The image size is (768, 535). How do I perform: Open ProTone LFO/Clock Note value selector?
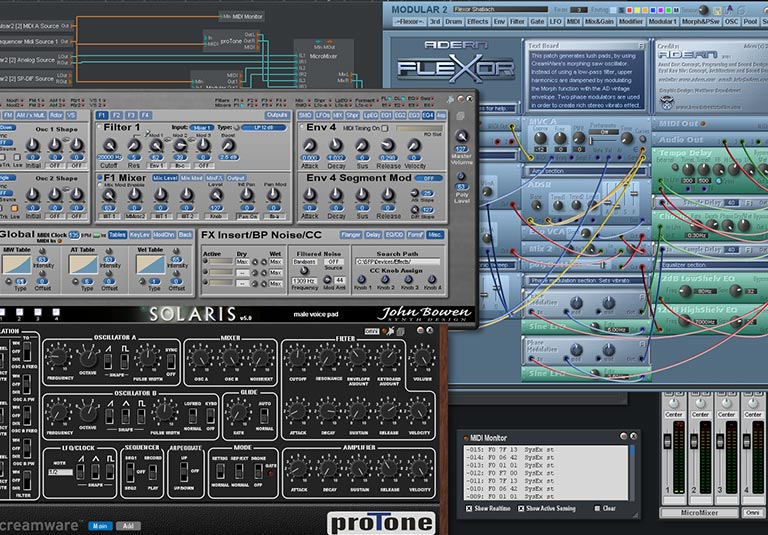[x=60, y=472]
